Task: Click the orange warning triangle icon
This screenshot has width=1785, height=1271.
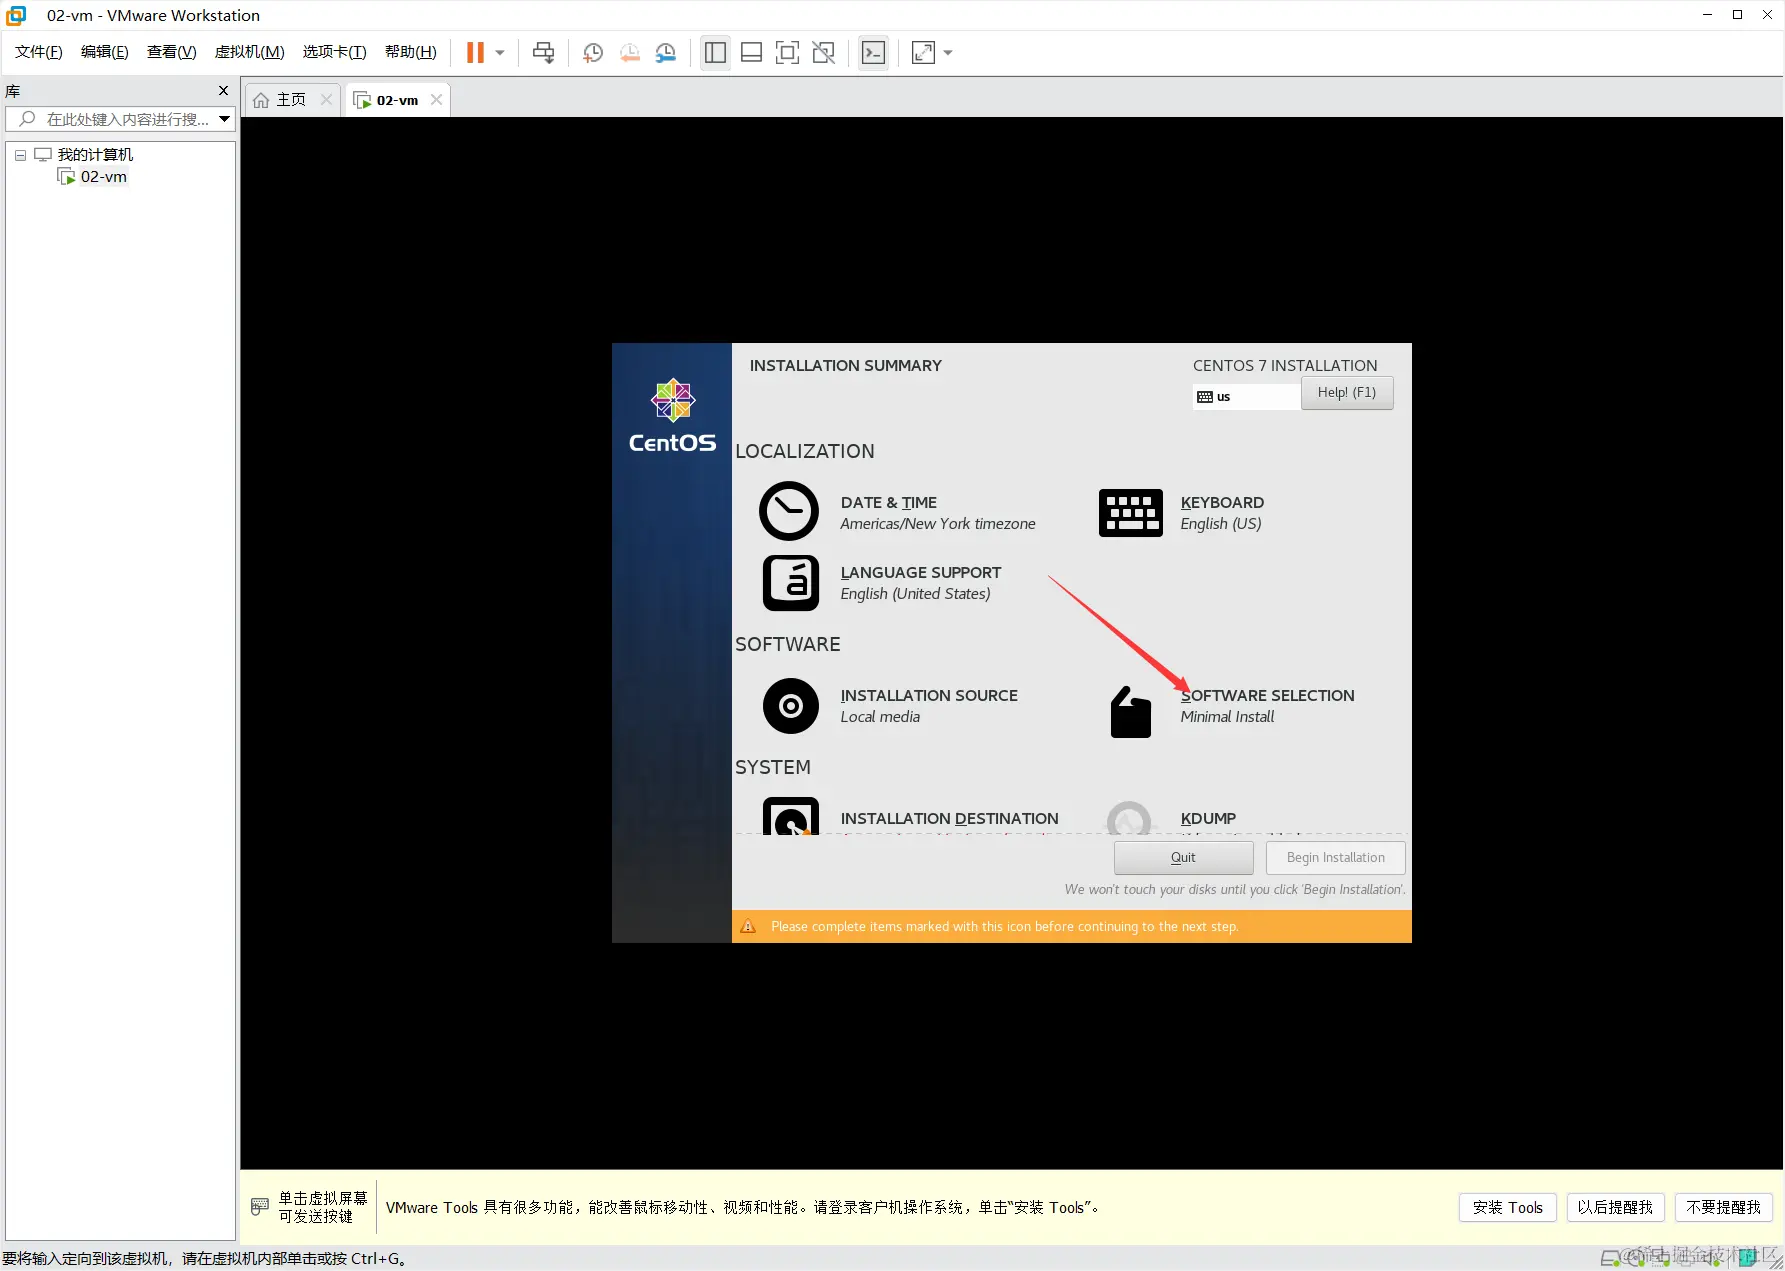Action: coord(748,927)
